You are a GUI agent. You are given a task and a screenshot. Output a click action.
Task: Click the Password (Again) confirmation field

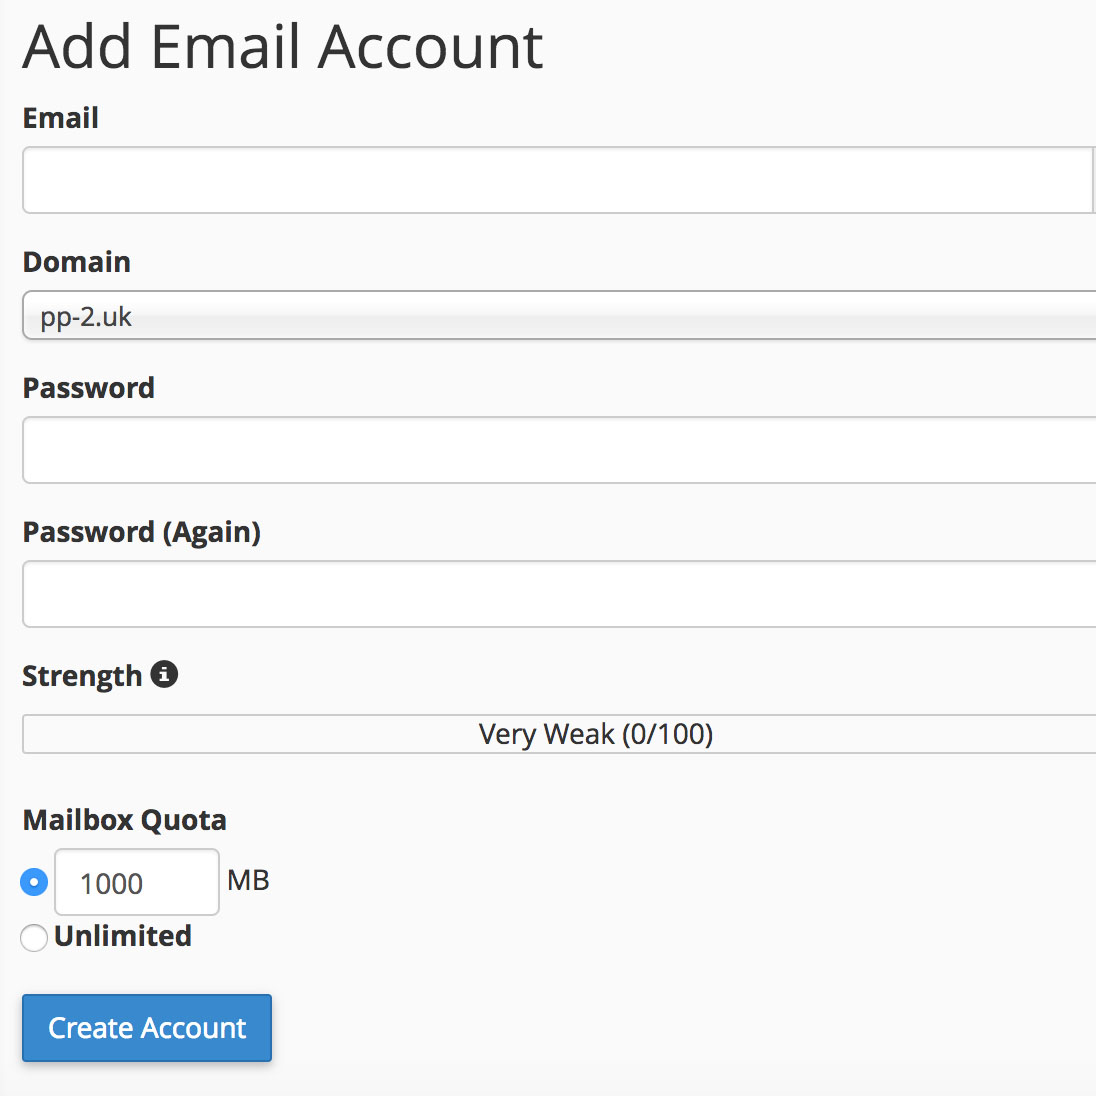coord(559,594)
